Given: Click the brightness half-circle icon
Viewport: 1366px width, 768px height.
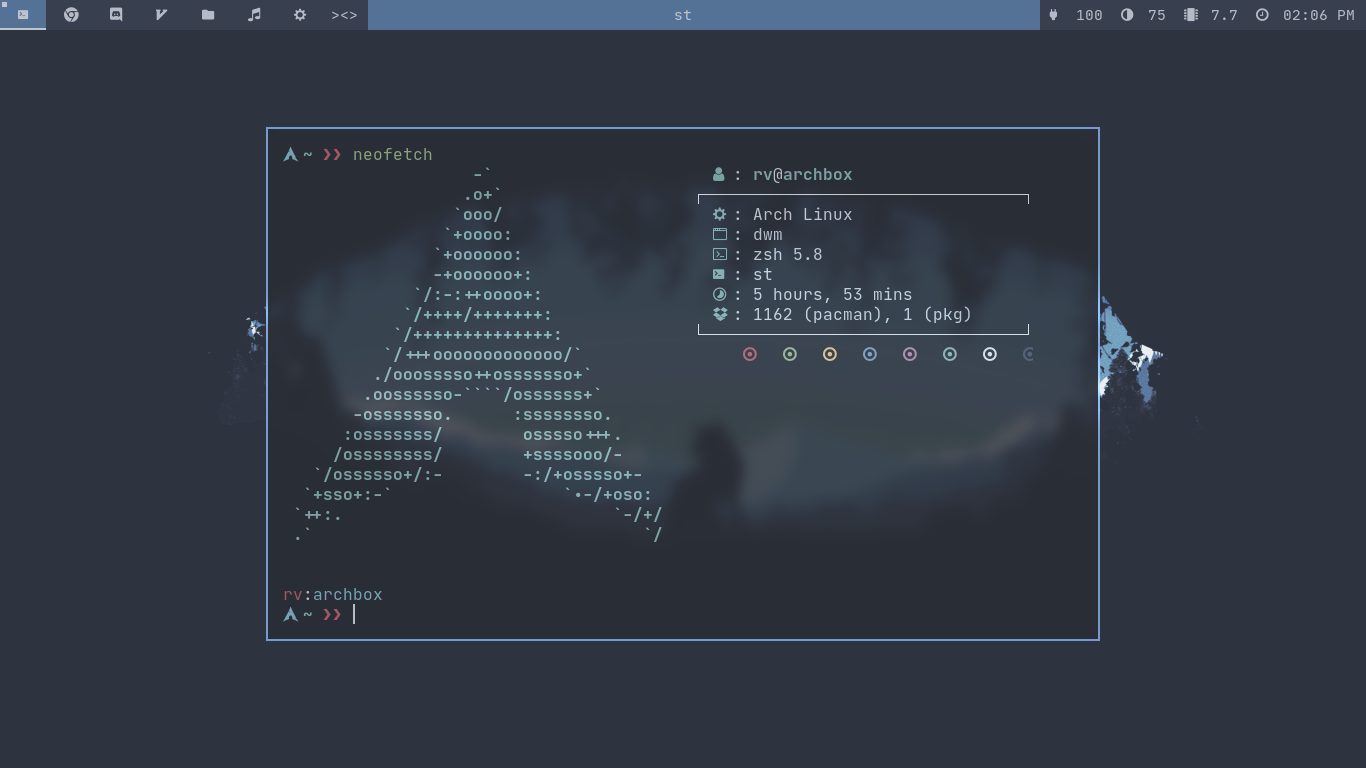Looking at the screenshot, I should pyautogui.click(x=1127, y=15).
